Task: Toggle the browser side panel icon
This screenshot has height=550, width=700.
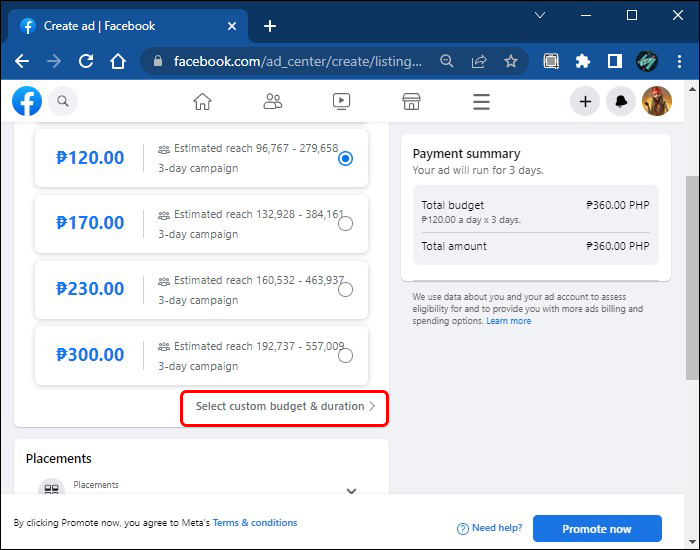Action: (x=615, y=61)
